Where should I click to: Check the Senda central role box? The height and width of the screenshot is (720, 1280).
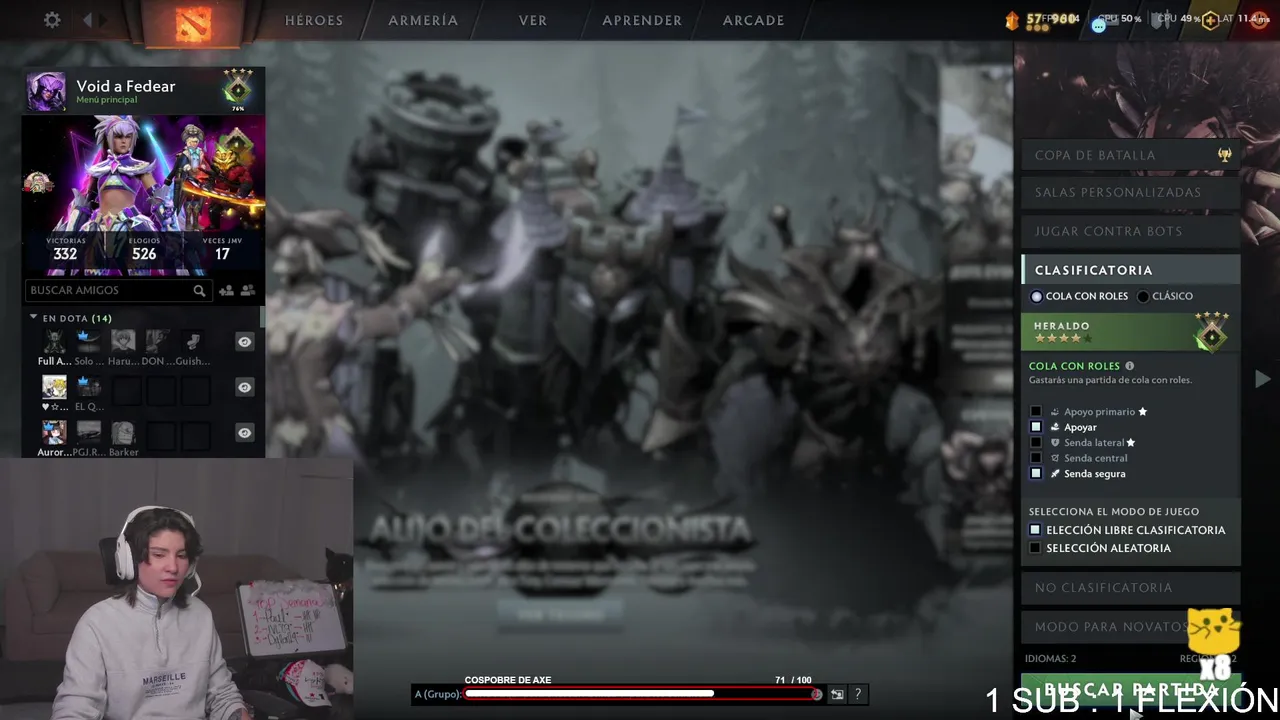1036,458
